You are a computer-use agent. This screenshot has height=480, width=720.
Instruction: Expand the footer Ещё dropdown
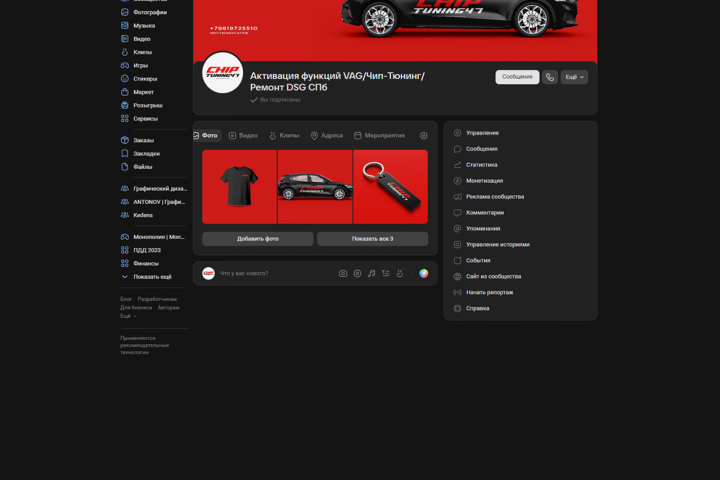coord(128,316)
